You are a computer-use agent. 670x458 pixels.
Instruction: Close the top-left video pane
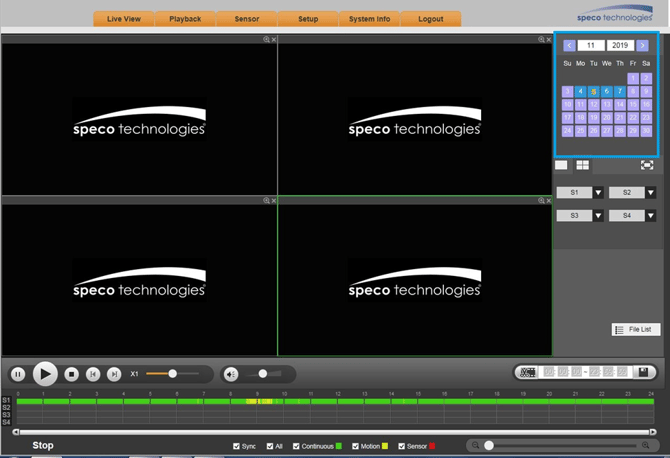click(x=274, y=39)
